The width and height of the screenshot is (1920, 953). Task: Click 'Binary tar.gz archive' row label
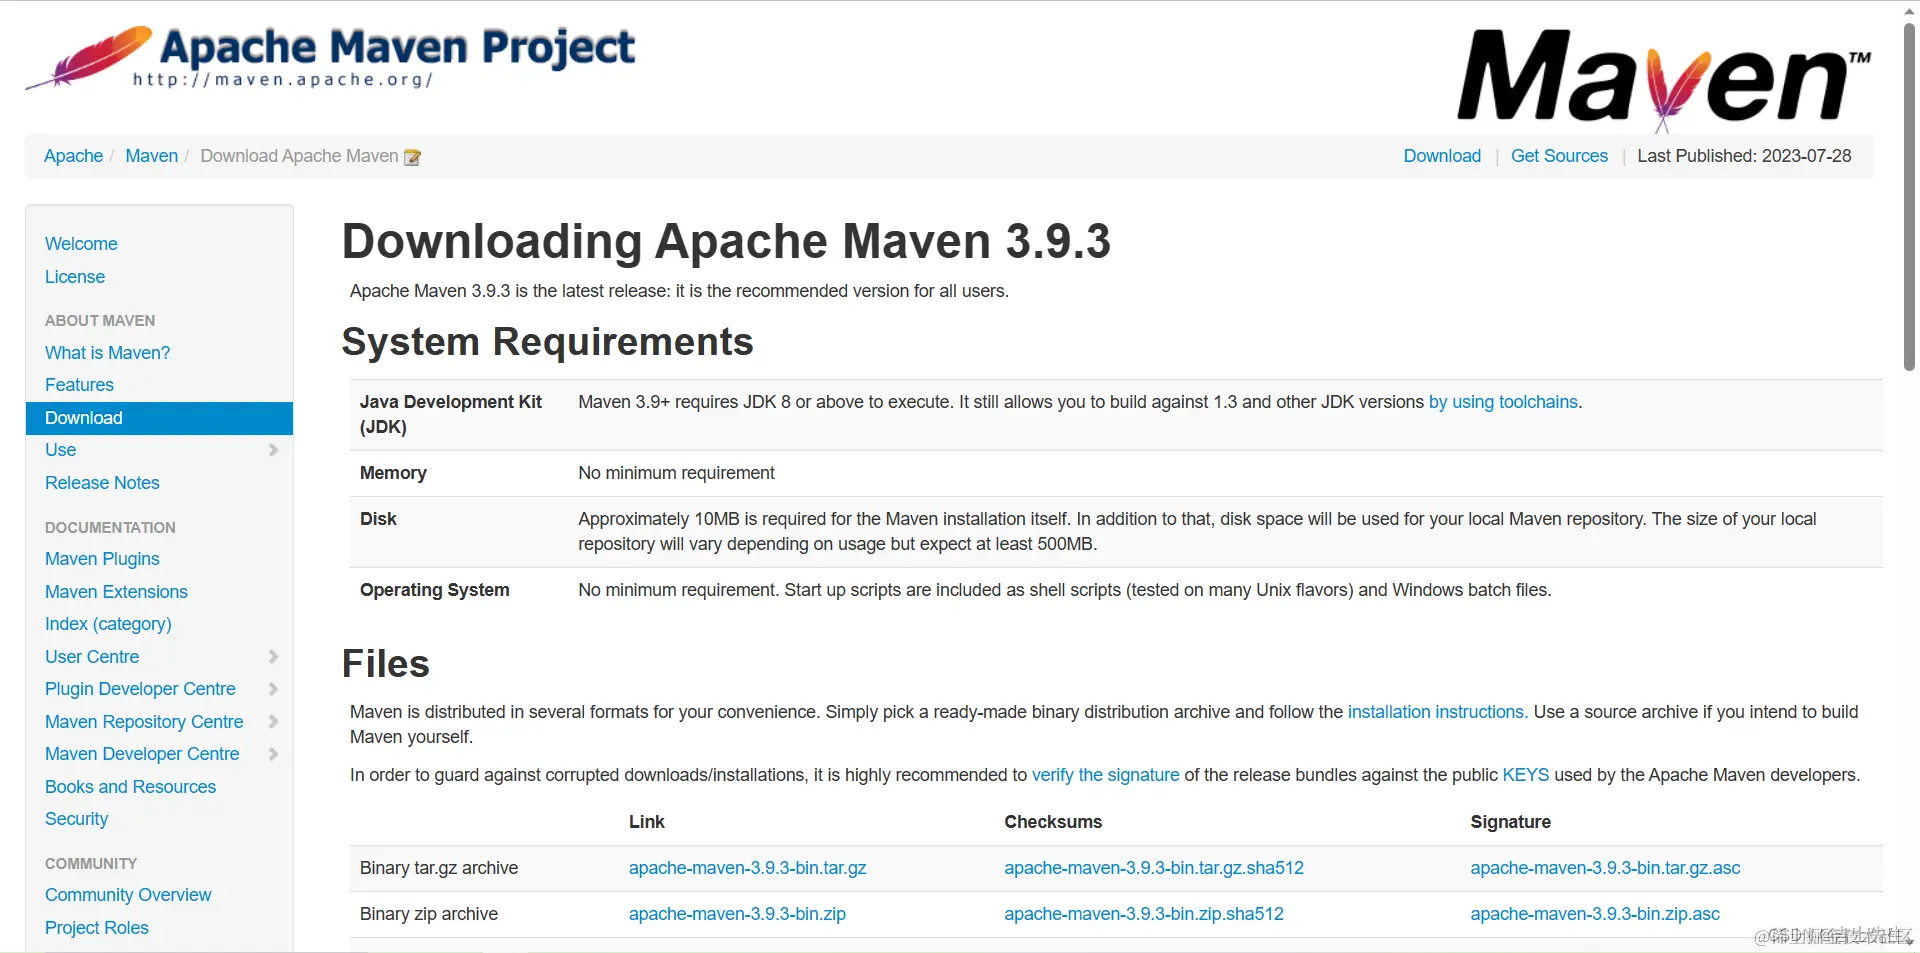(439, 868)
